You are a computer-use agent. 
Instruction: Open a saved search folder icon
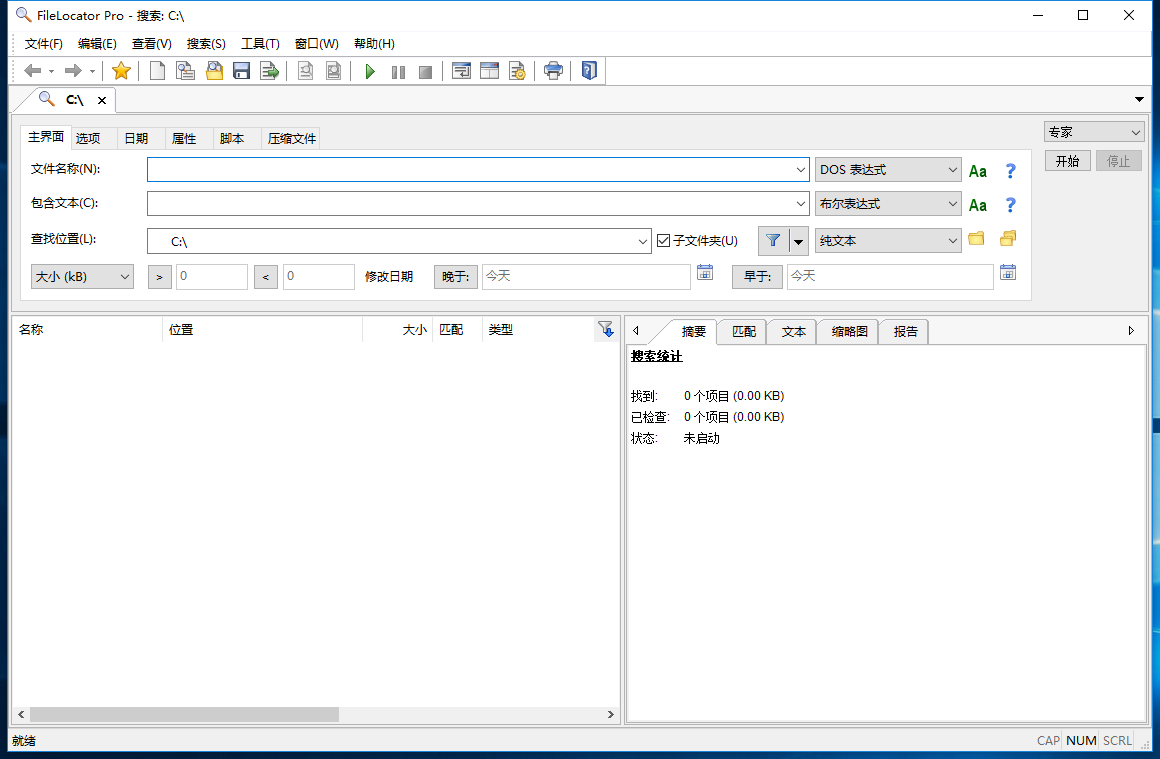click(214, 71)
